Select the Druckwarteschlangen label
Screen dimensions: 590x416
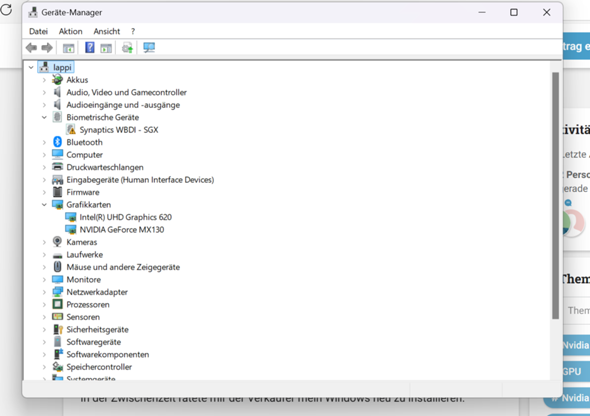coord(105,167)
